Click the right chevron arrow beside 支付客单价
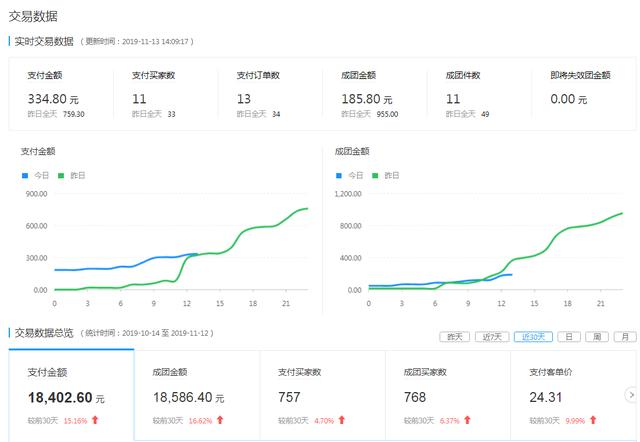The image size is (640, 442). [631, 395]
